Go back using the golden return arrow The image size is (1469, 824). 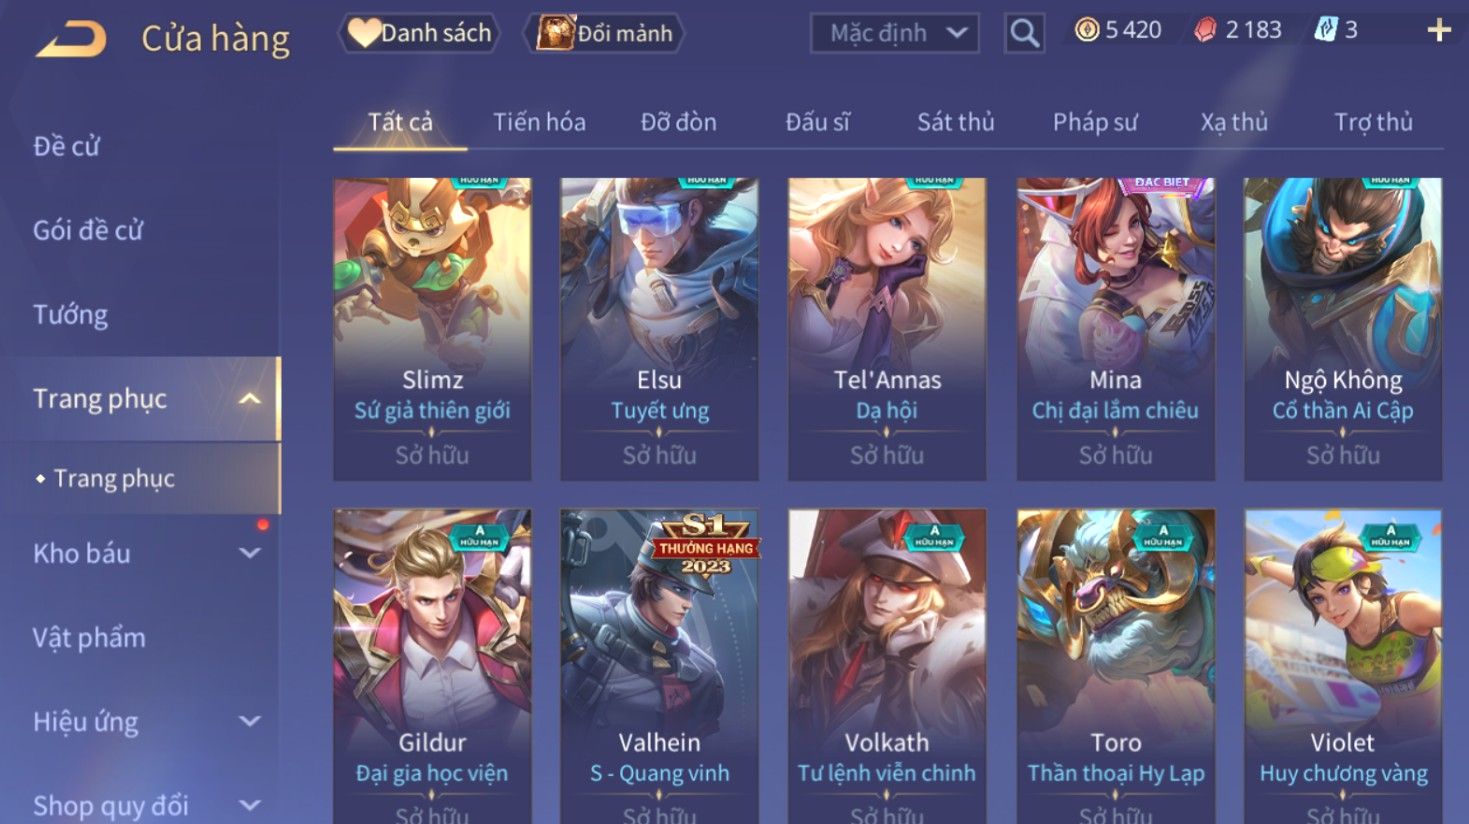pyautogui.click(x=71, y=39)
